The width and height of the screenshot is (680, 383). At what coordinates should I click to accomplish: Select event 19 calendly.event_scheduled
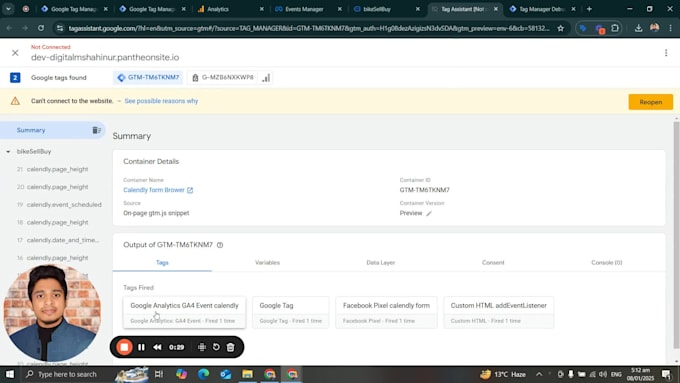pyautogui.click(x=59, y=205)
